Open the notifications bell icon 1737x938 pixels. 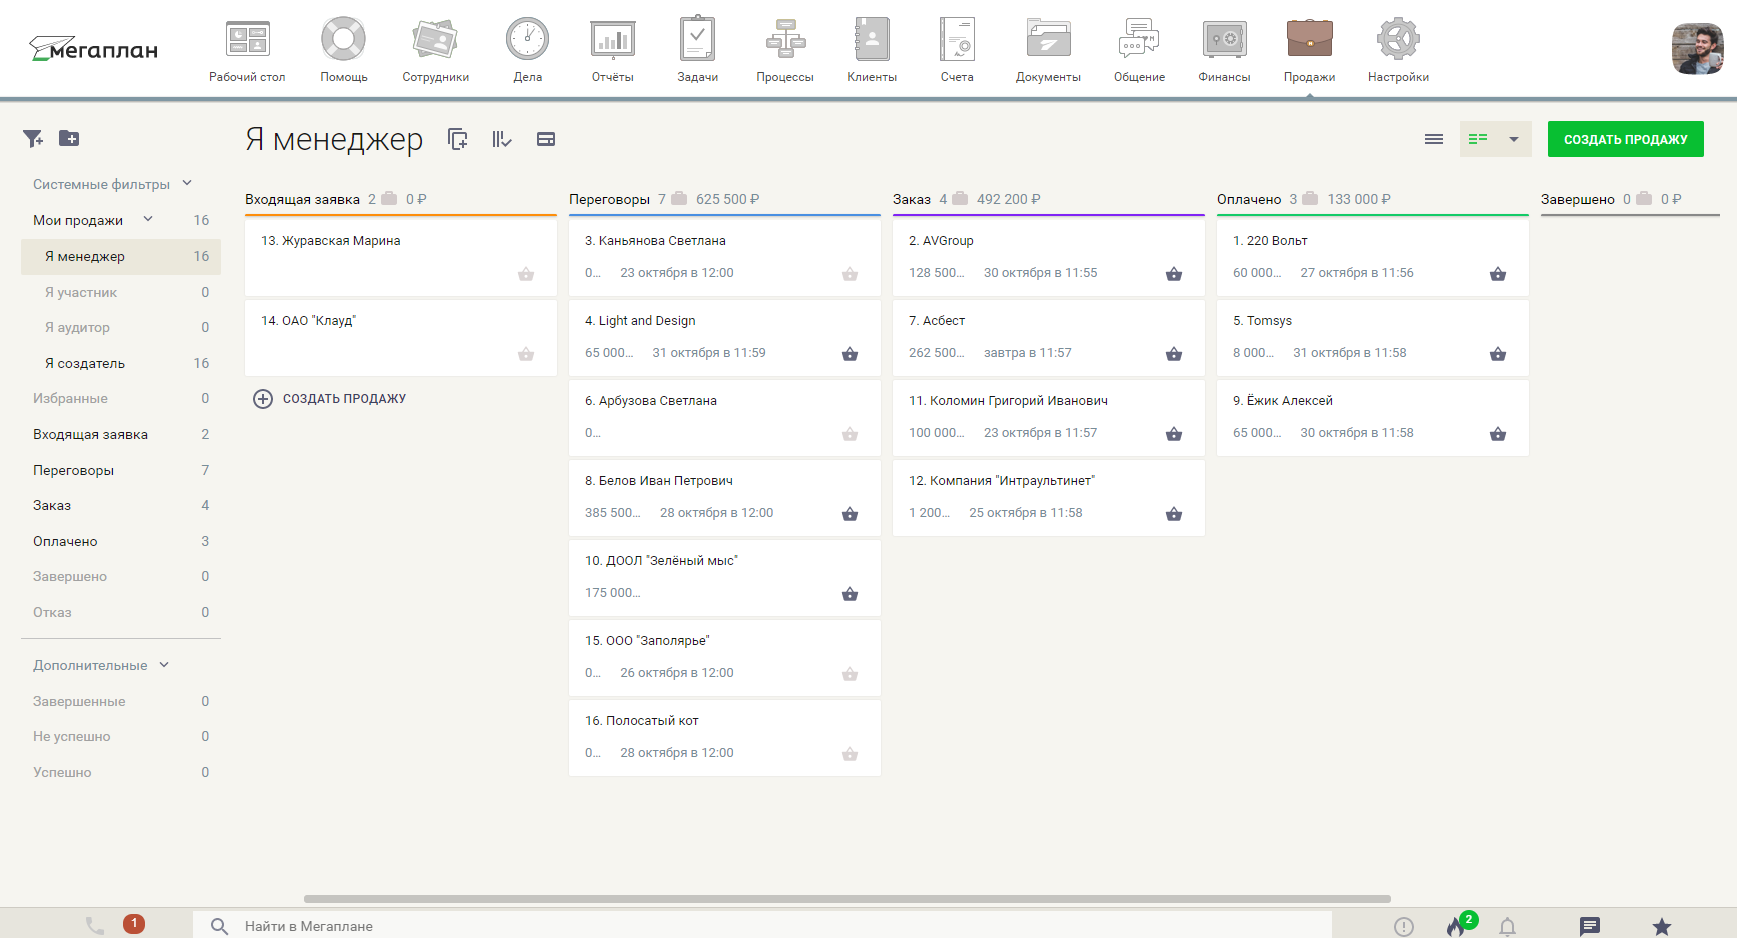point(1507,927)
